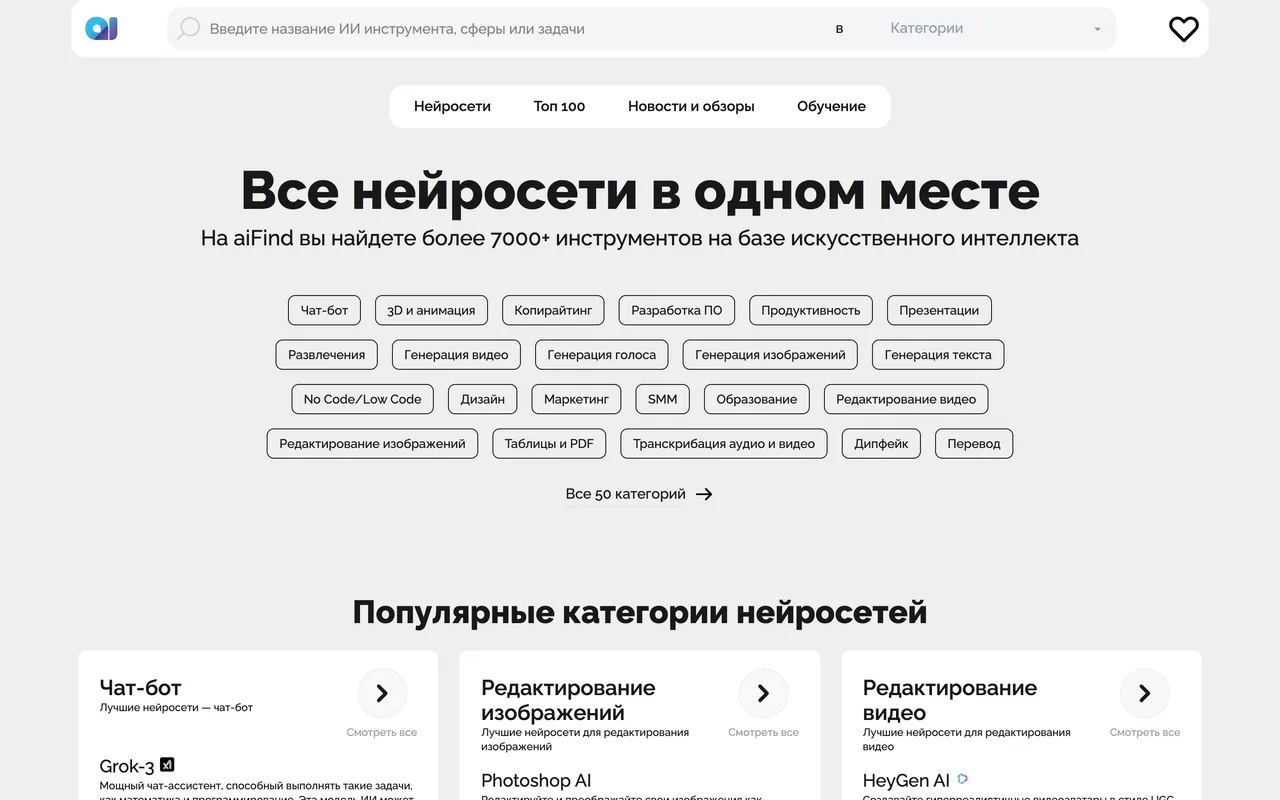This screenshot has height=800, width=1280.
Task: Open the Генерация видео tag
Action: pos(456,355)
